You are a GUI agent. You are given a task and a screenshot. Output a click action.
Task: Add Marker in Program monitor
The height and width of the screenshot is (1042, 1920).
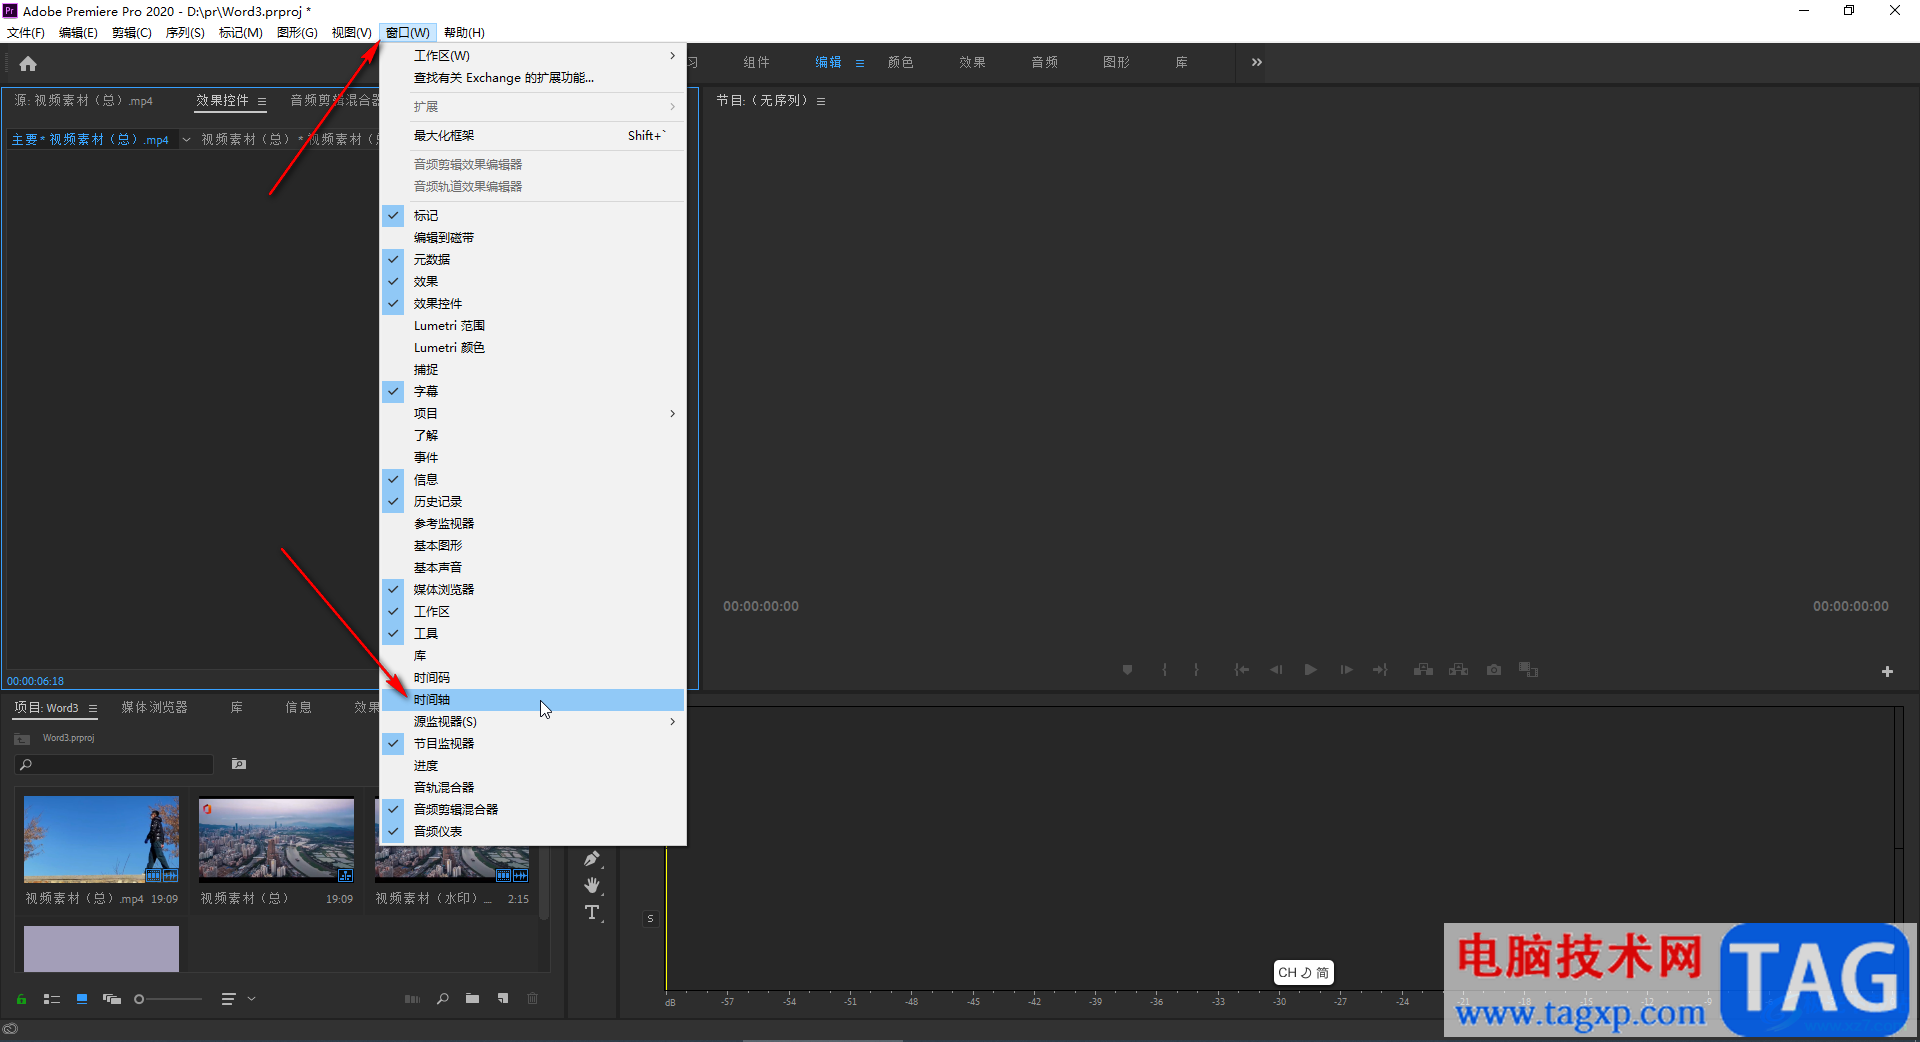click(1127, 670)
